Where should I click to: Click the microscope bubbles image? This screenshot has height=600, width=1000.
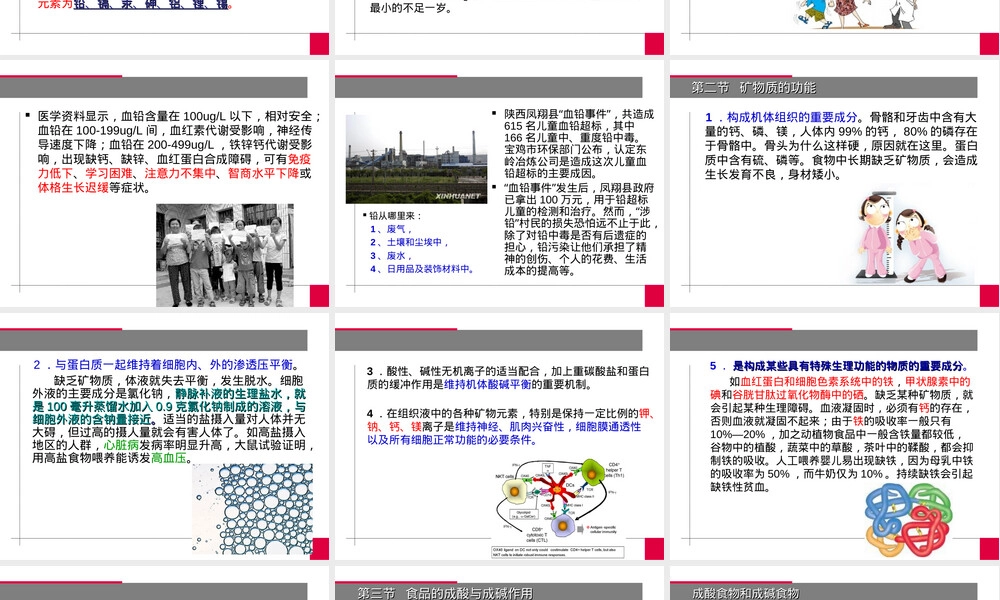point(253,509)
